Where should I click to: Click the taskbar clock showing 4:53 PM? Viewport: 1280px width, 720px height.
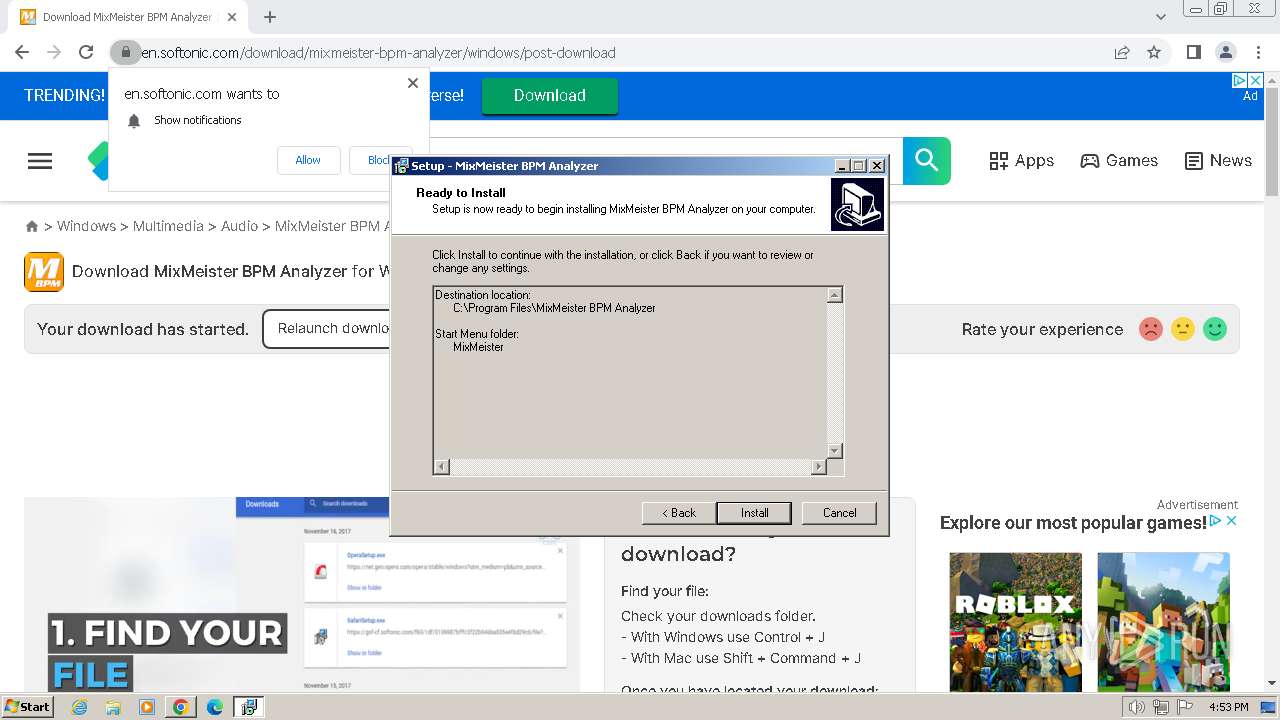point(1229,707)
